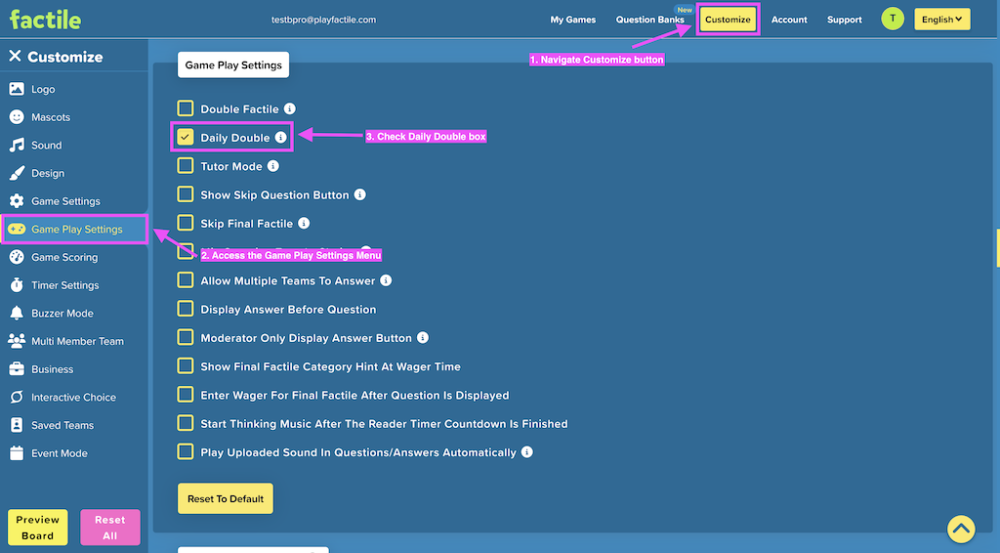Uncheck the Daily Double checkbox
Viewport: 1000px width, 553px height.
[x=185, y=137]
